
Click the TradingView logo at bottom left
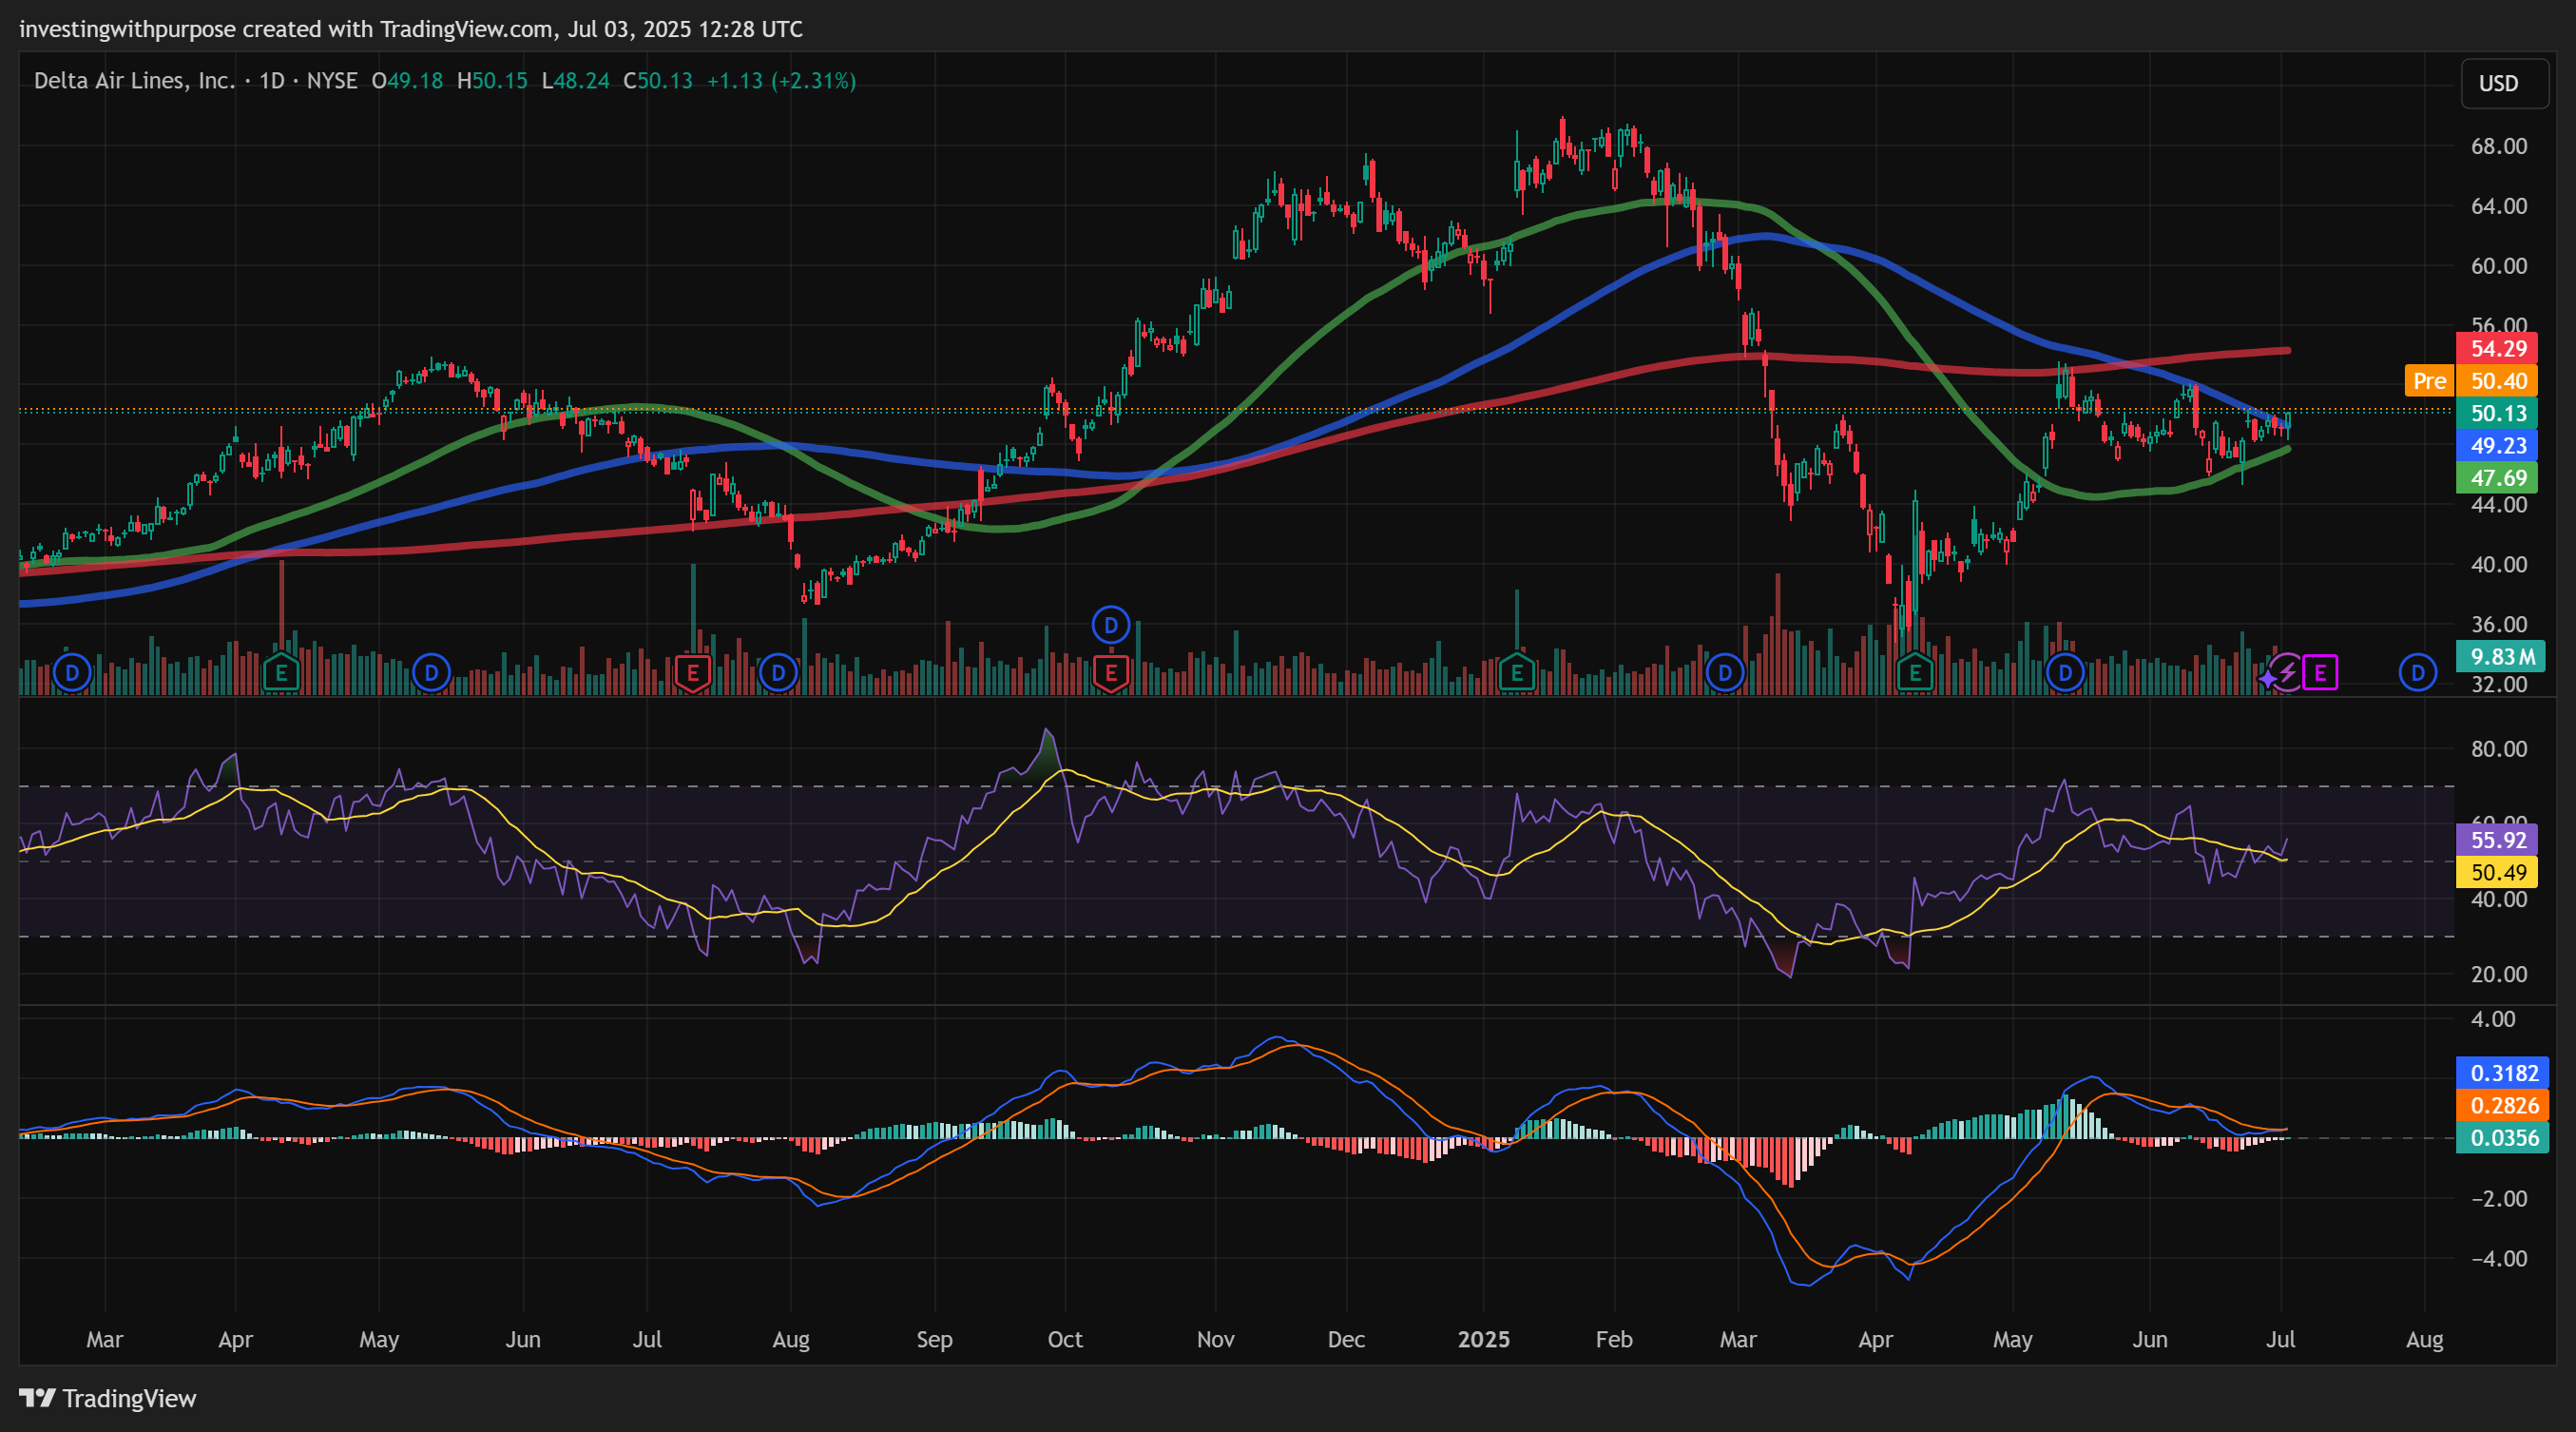pos(38,1398)
